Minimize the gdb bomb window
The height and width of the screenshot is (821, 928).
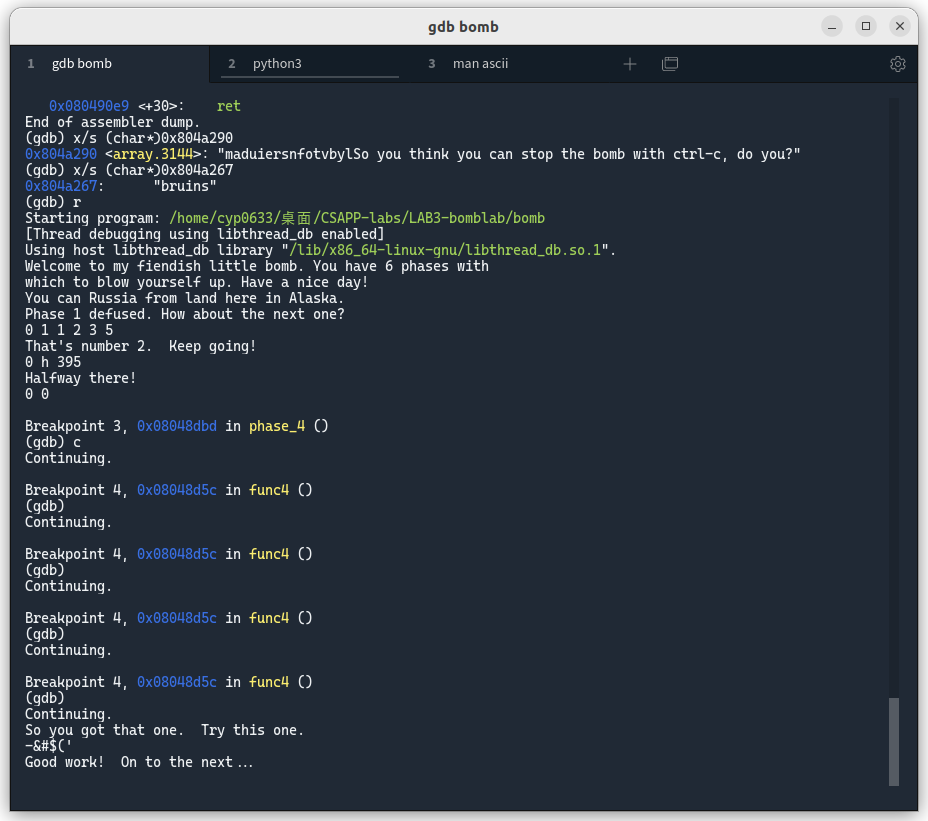(x=832, y=26)
